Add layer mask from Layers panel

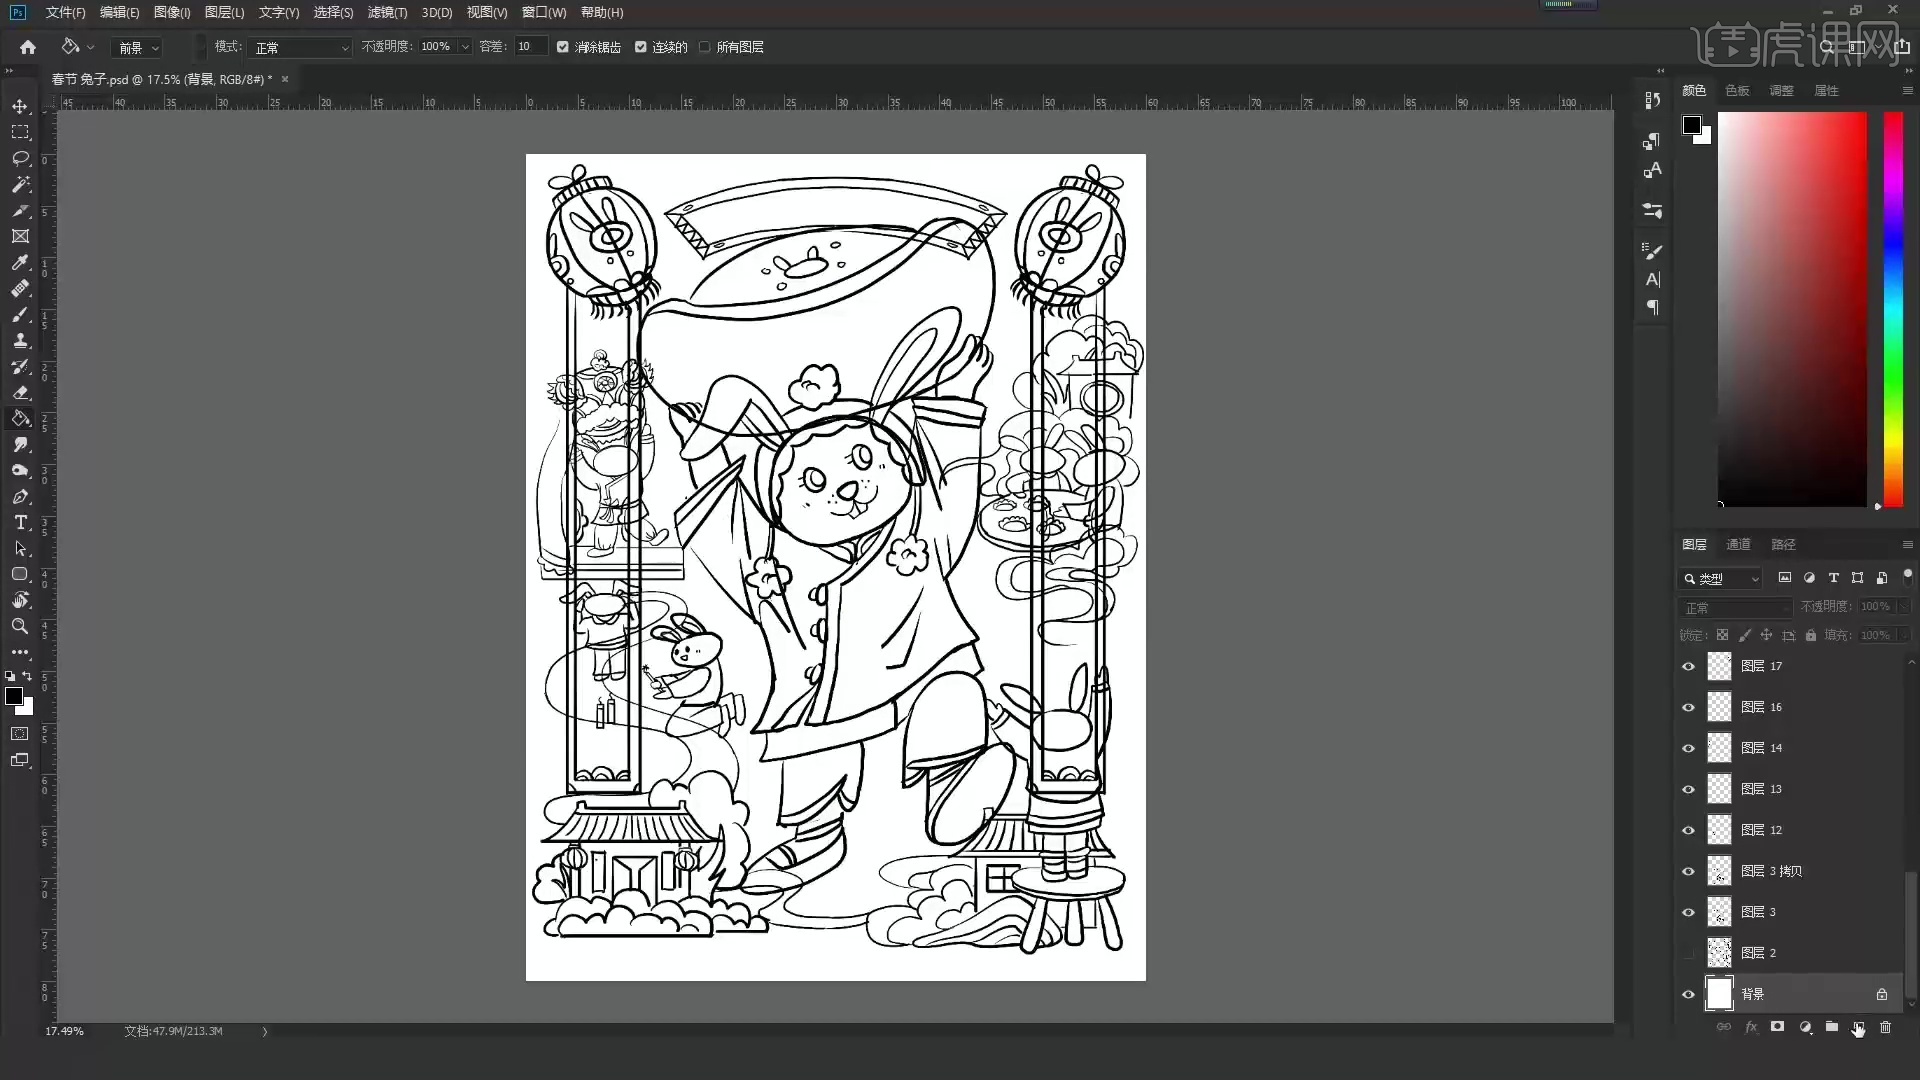1777,1027
